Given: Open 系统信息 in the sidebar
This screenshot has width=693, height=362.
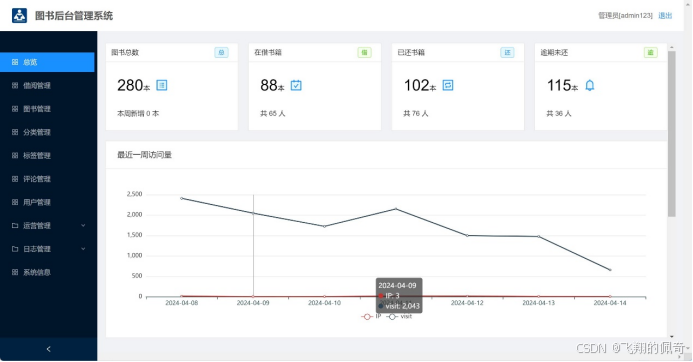Looking at the screenshot, I should point(47,272).
